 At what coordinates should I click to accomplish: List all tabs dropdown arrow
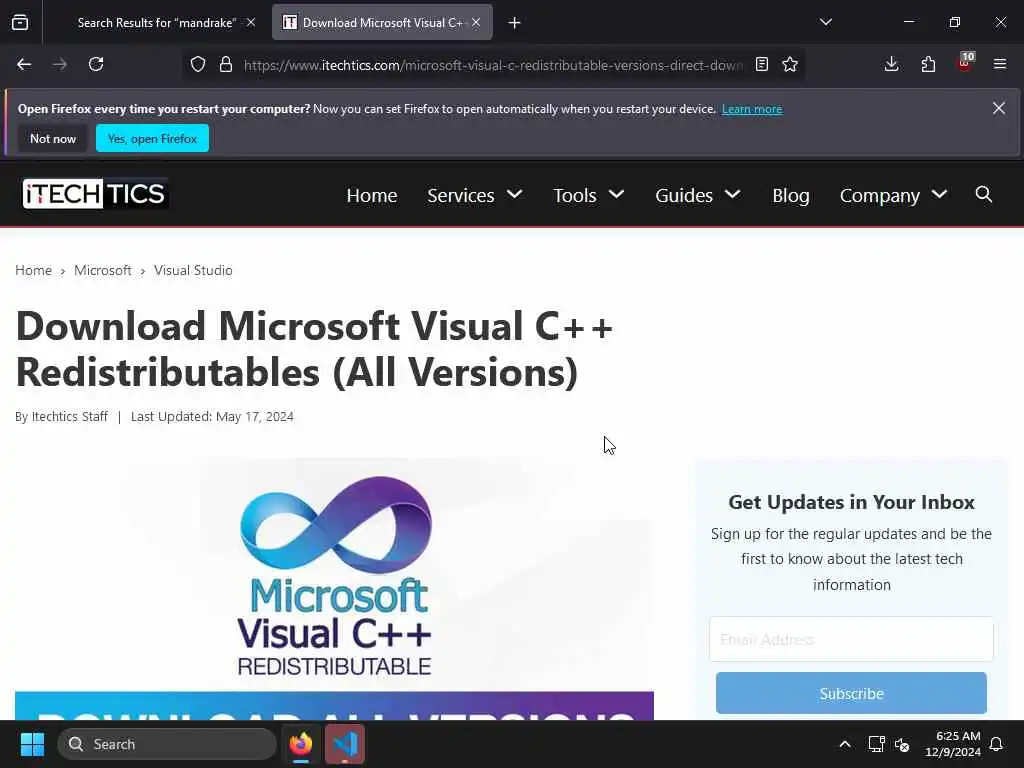825,22
